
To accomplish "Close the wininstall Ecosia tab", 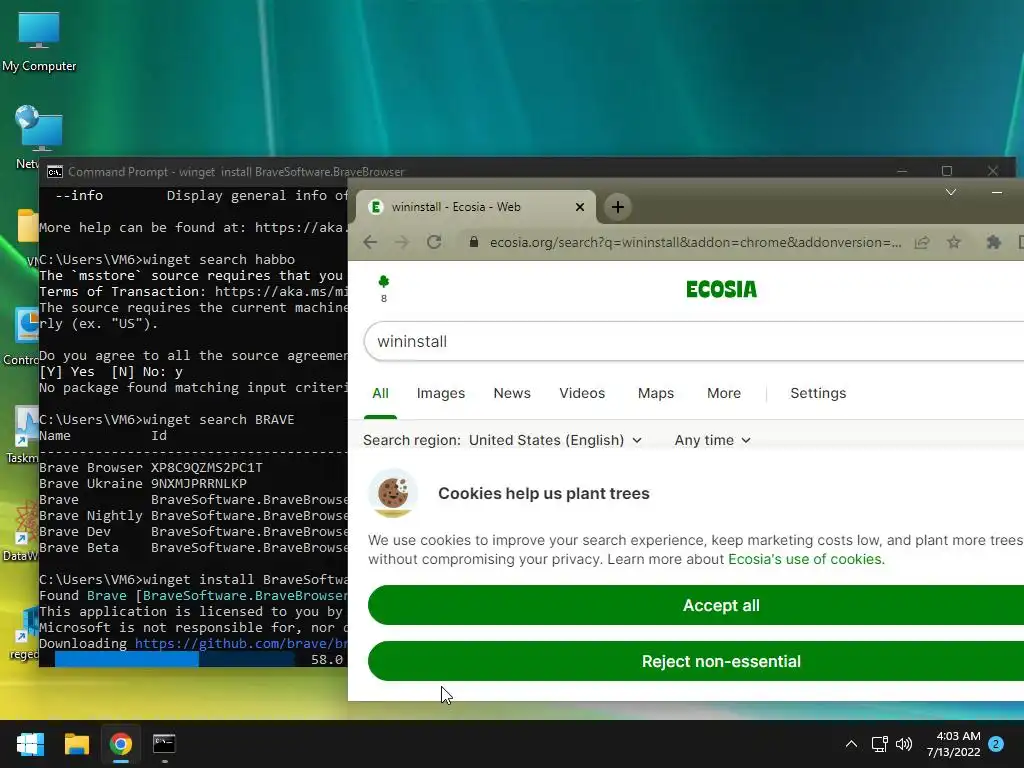I will pos(579,207).
